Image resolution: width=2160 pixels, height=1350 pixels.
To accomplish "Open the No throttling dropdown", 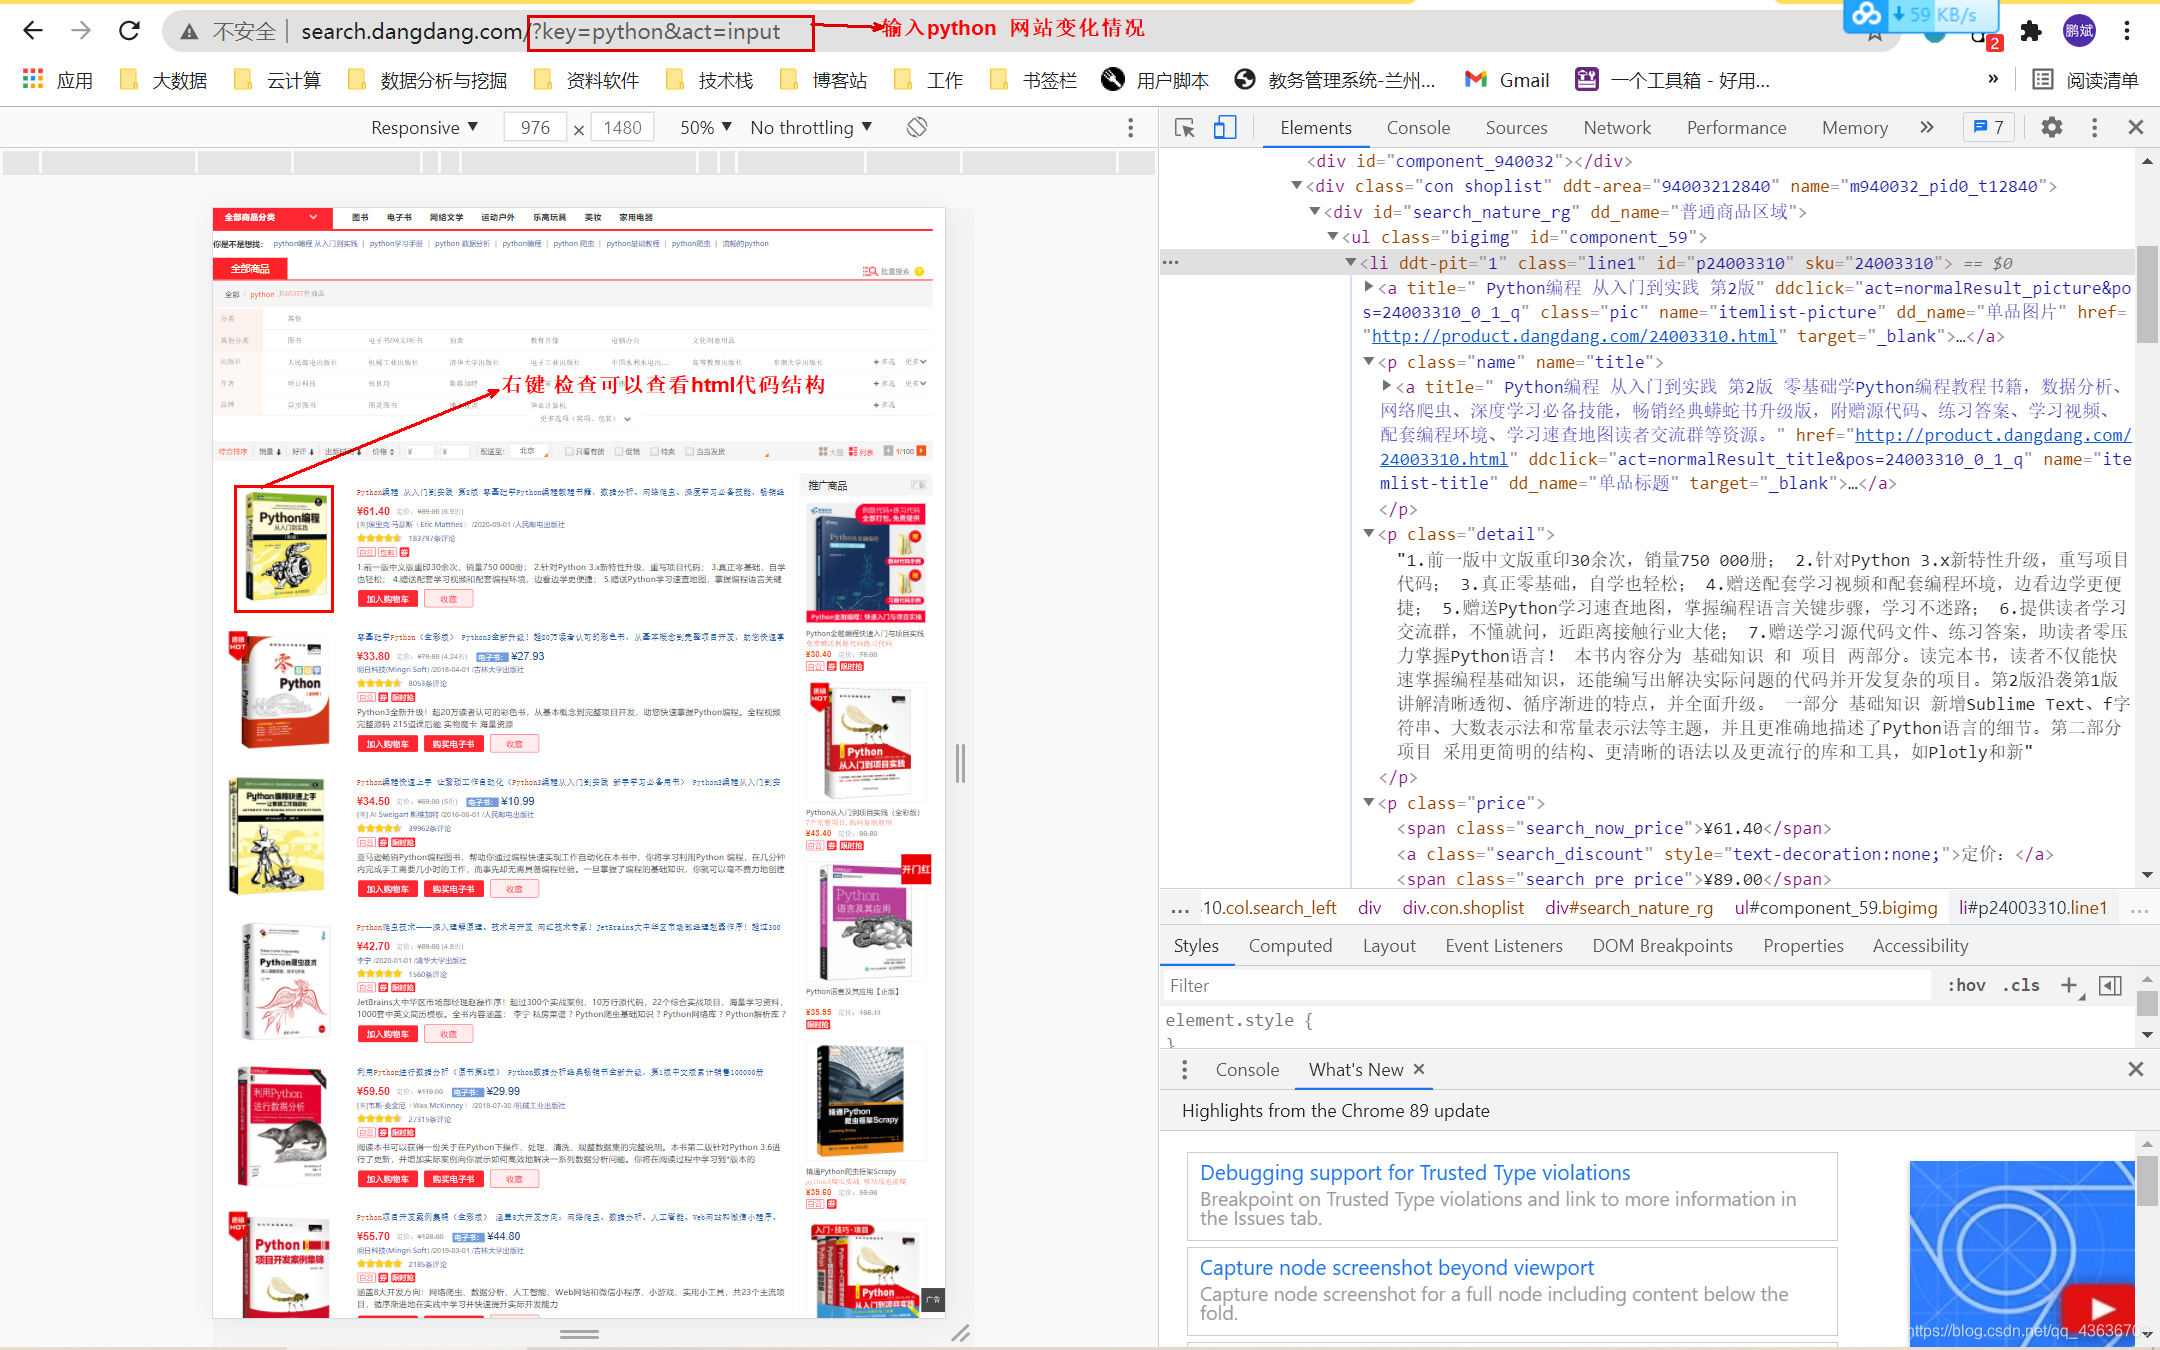I will coord(811,128).
